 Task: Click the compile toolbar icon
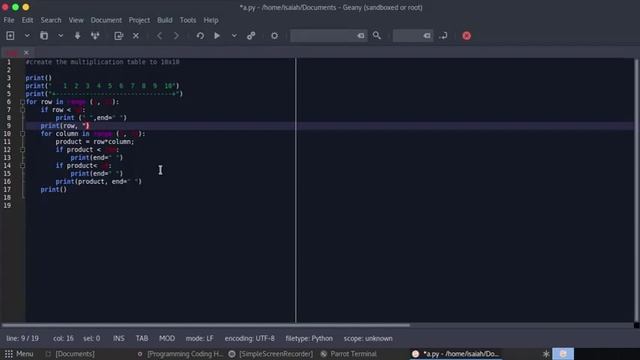(200, 36)
